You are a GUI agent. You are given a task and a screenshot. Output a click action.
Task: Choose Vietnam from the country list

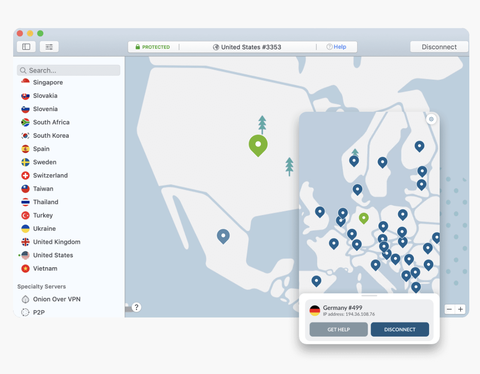pos(45,269)
